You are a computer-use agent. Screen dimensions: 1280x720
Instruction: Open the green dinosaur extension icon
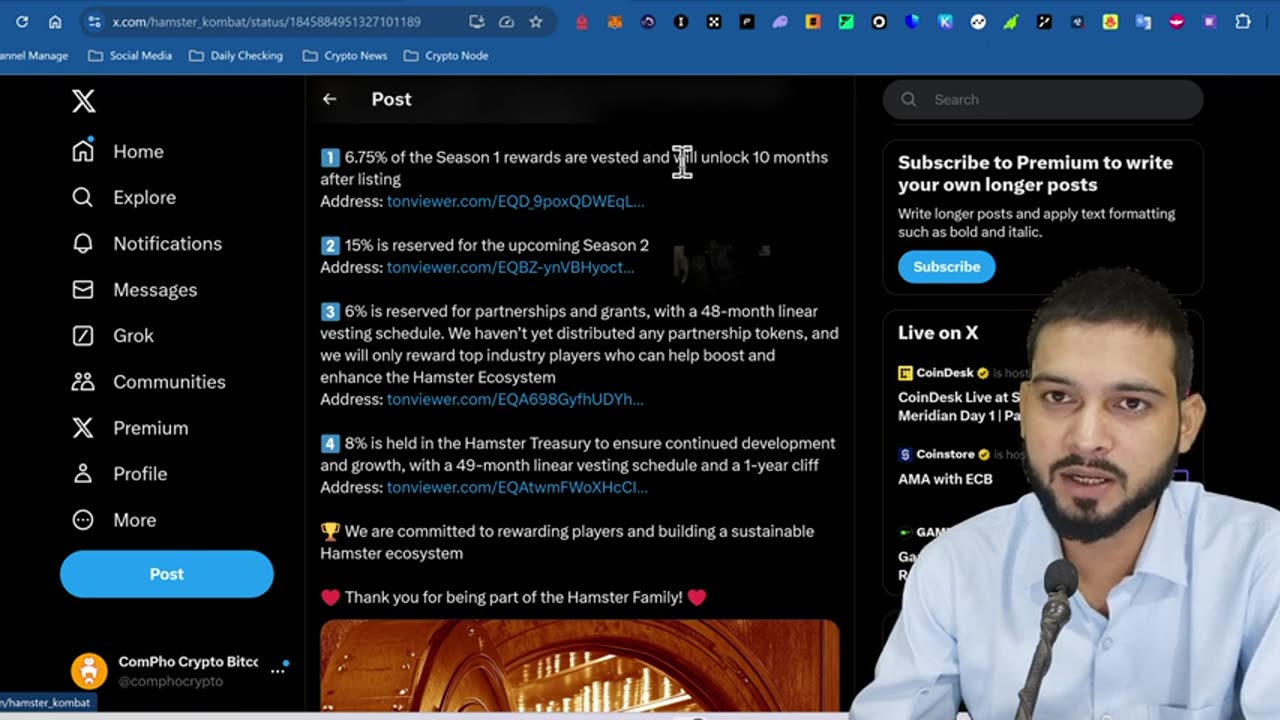pyautogui.click(x=1011, y=21)
